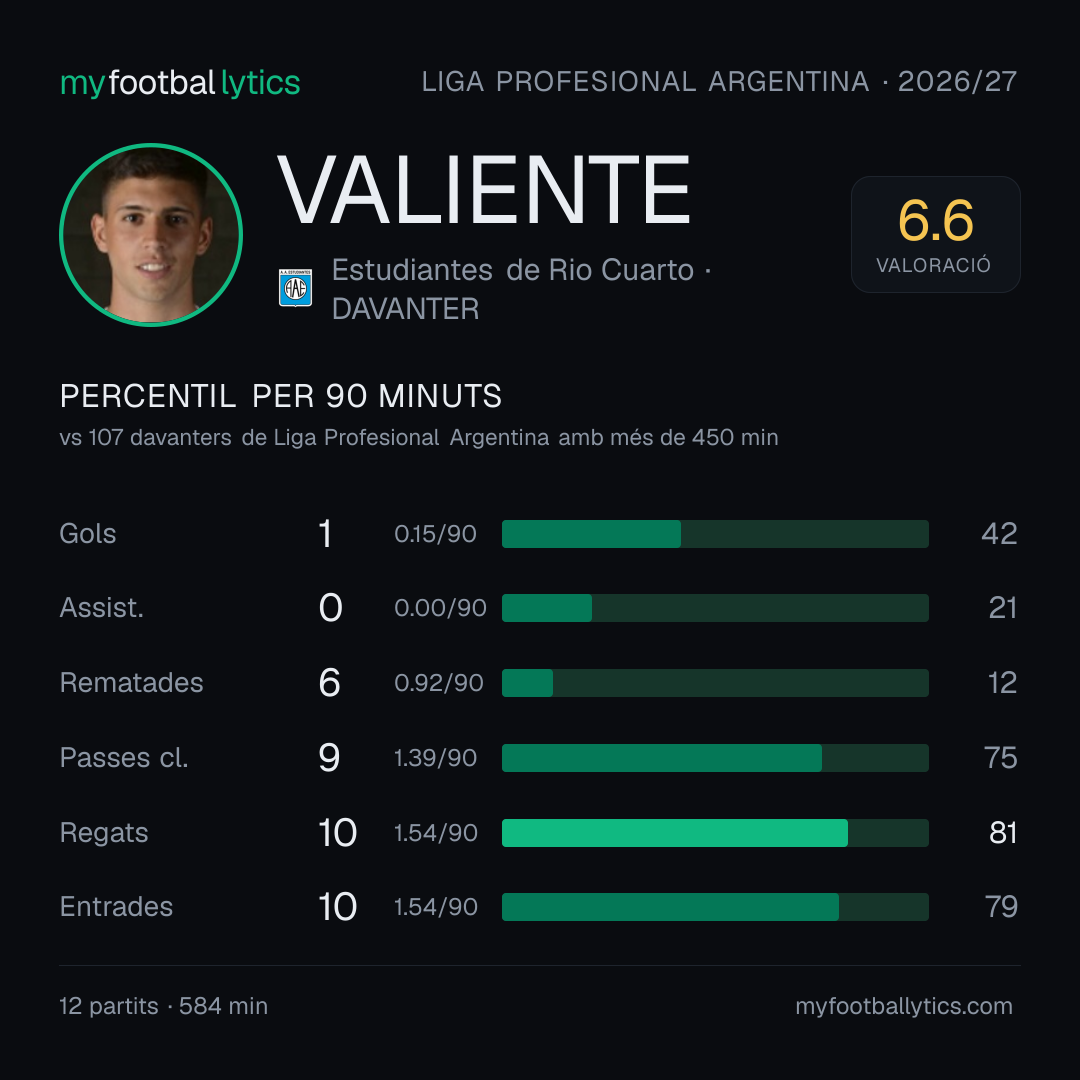Select the Passes cl. 1.39/90 value
This screenshot has height=1080, width=1080.
(435, 758)
